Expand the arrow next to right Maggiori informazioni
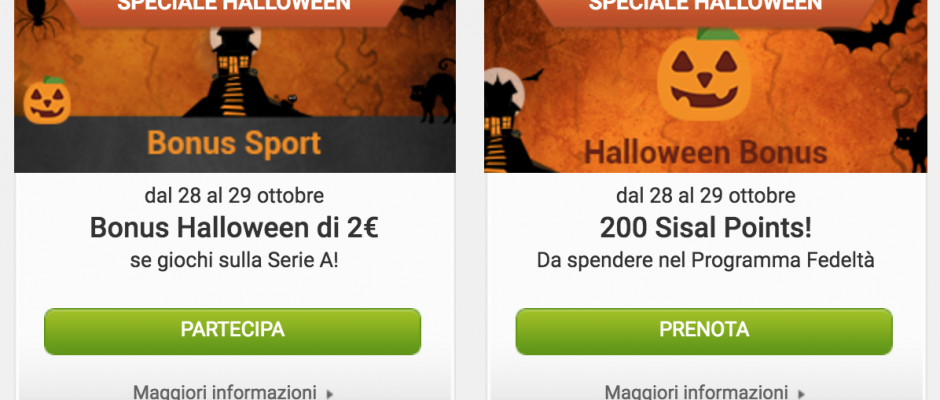This screenshot has width=940, height=400. [801, 394]
